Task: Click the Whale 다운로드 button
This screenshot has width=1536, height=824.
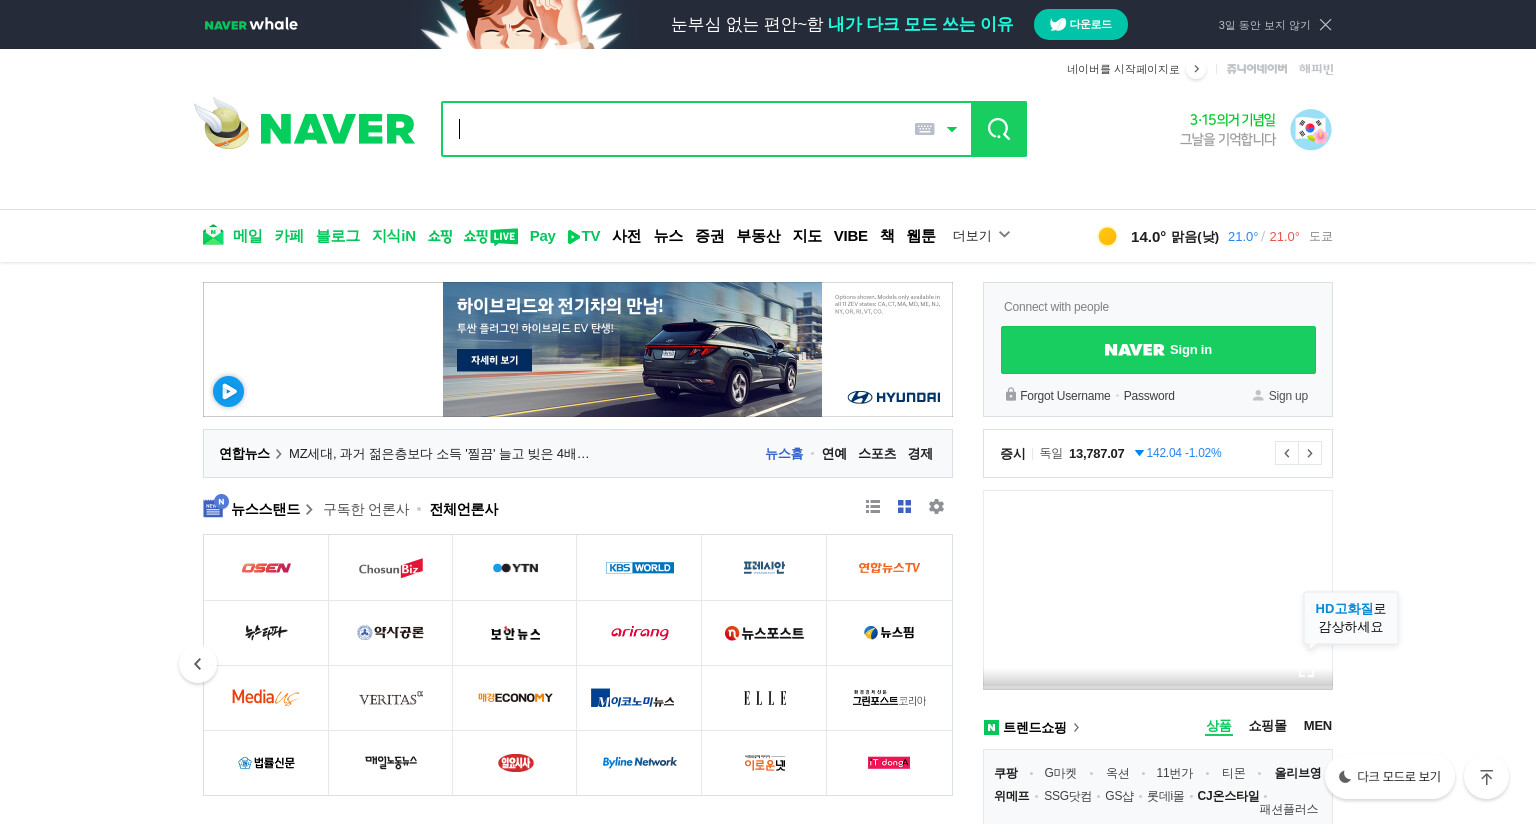Action: [1081, 25]
